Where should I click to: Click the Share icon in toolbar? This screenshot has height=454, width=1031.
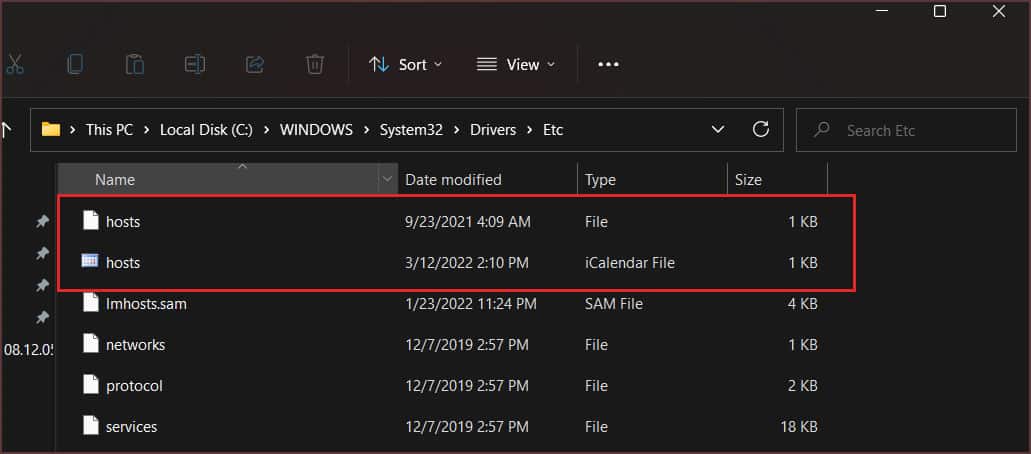point(254,64)
